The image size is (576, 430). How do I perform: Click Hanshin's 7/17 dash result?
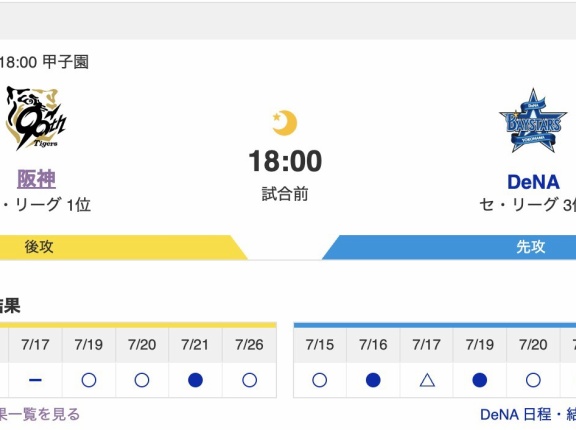click(x=35, y=380)
